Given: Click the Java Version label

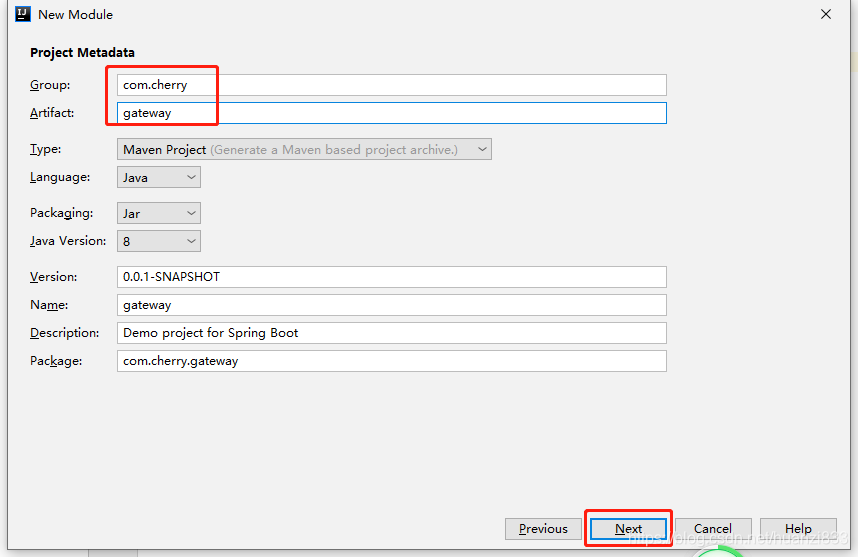Looking at the screenshot, I should coord(68,241).
